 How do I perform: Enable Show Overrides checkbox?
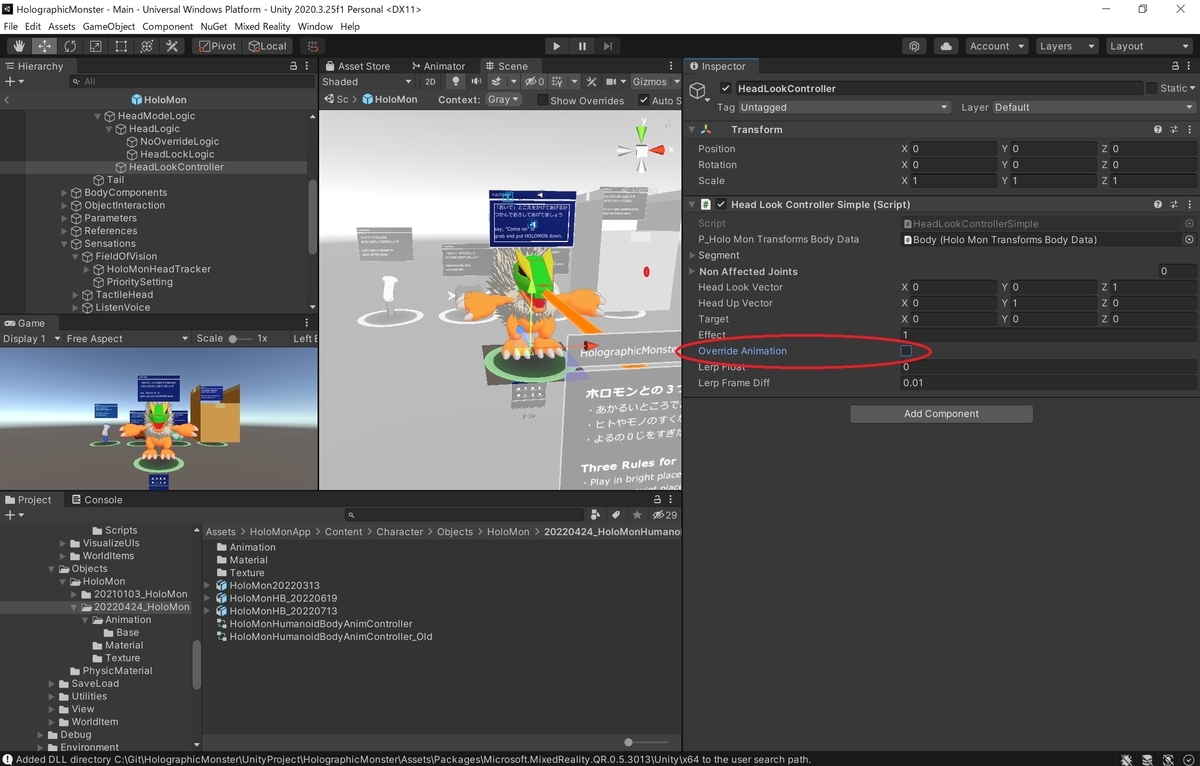click(543, 100)
